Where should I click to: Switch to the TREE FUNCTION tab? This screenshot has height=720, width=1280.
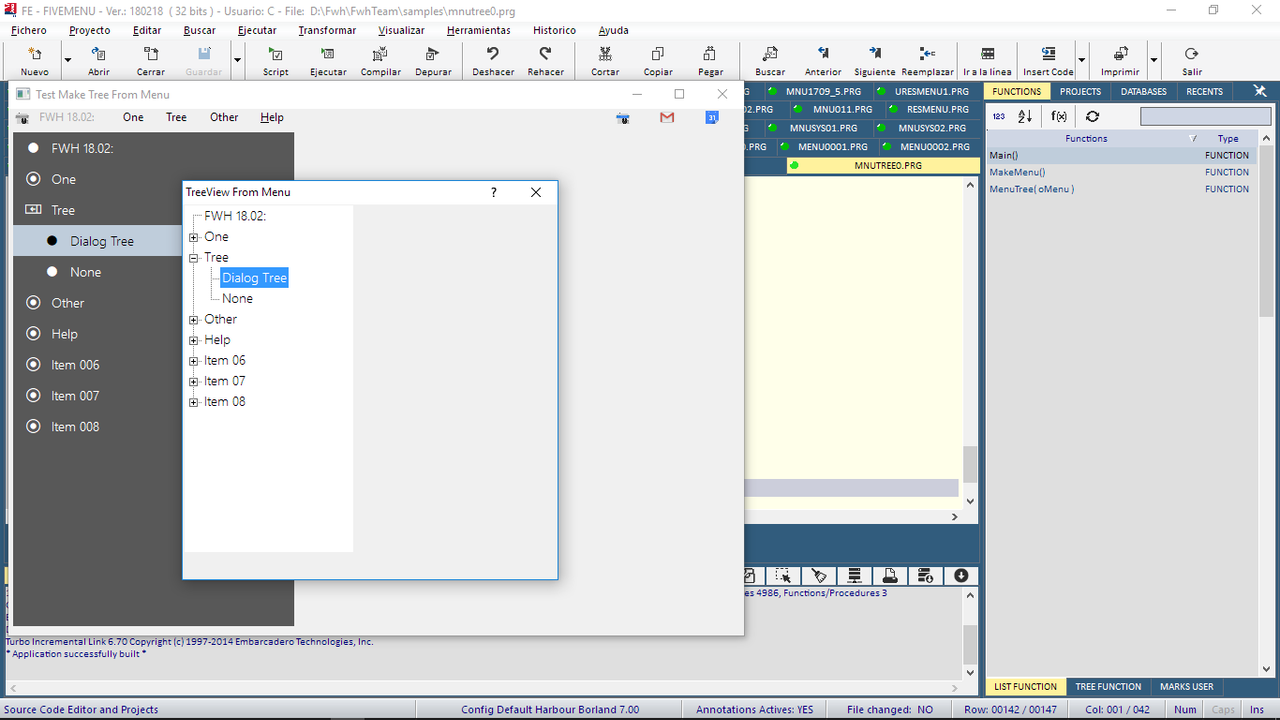point(1108,687)
